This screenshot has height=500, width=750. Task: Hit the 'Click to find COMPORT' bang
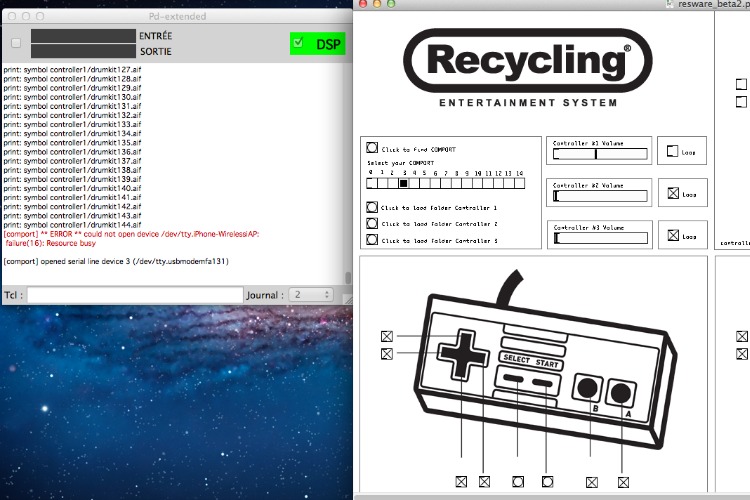click(372, 147)
